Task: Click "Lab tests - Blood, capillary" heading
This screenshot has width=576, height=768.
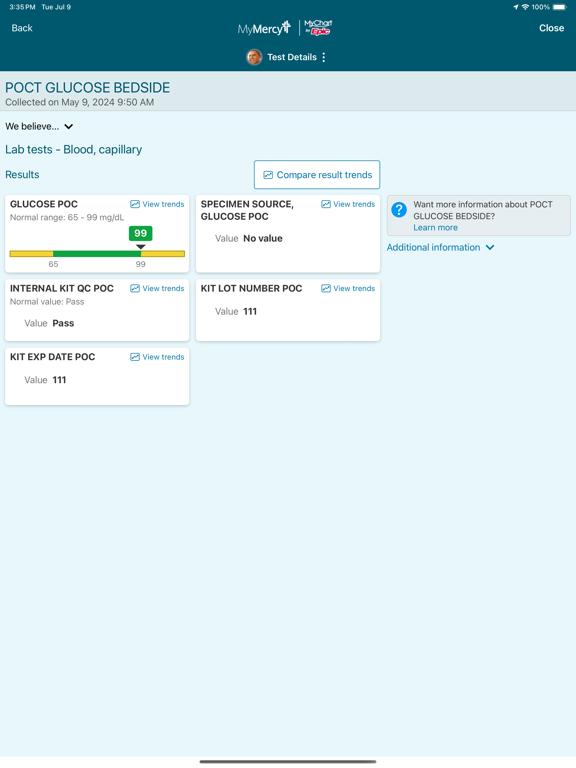Action: [x=73, y=149]
